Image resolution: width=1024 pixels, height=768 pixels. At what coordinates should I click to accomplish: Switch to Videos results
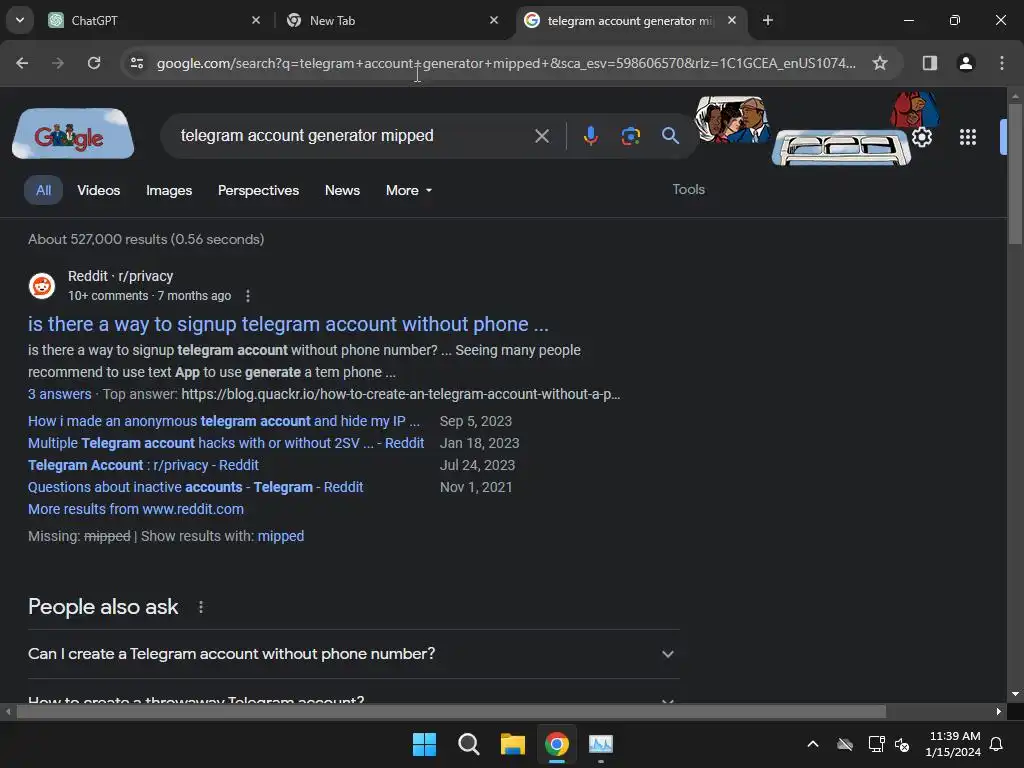pos(99,190)
